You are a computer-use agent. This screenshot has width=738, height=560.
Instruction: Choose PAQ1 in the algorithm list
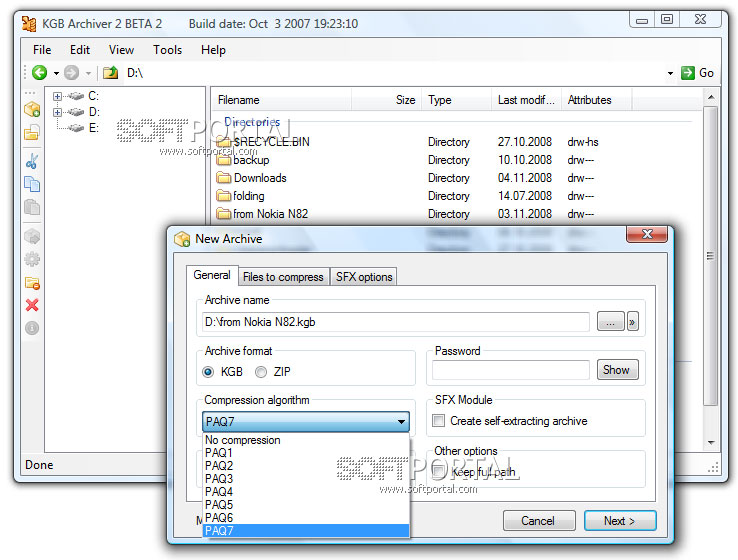(306, 453)
